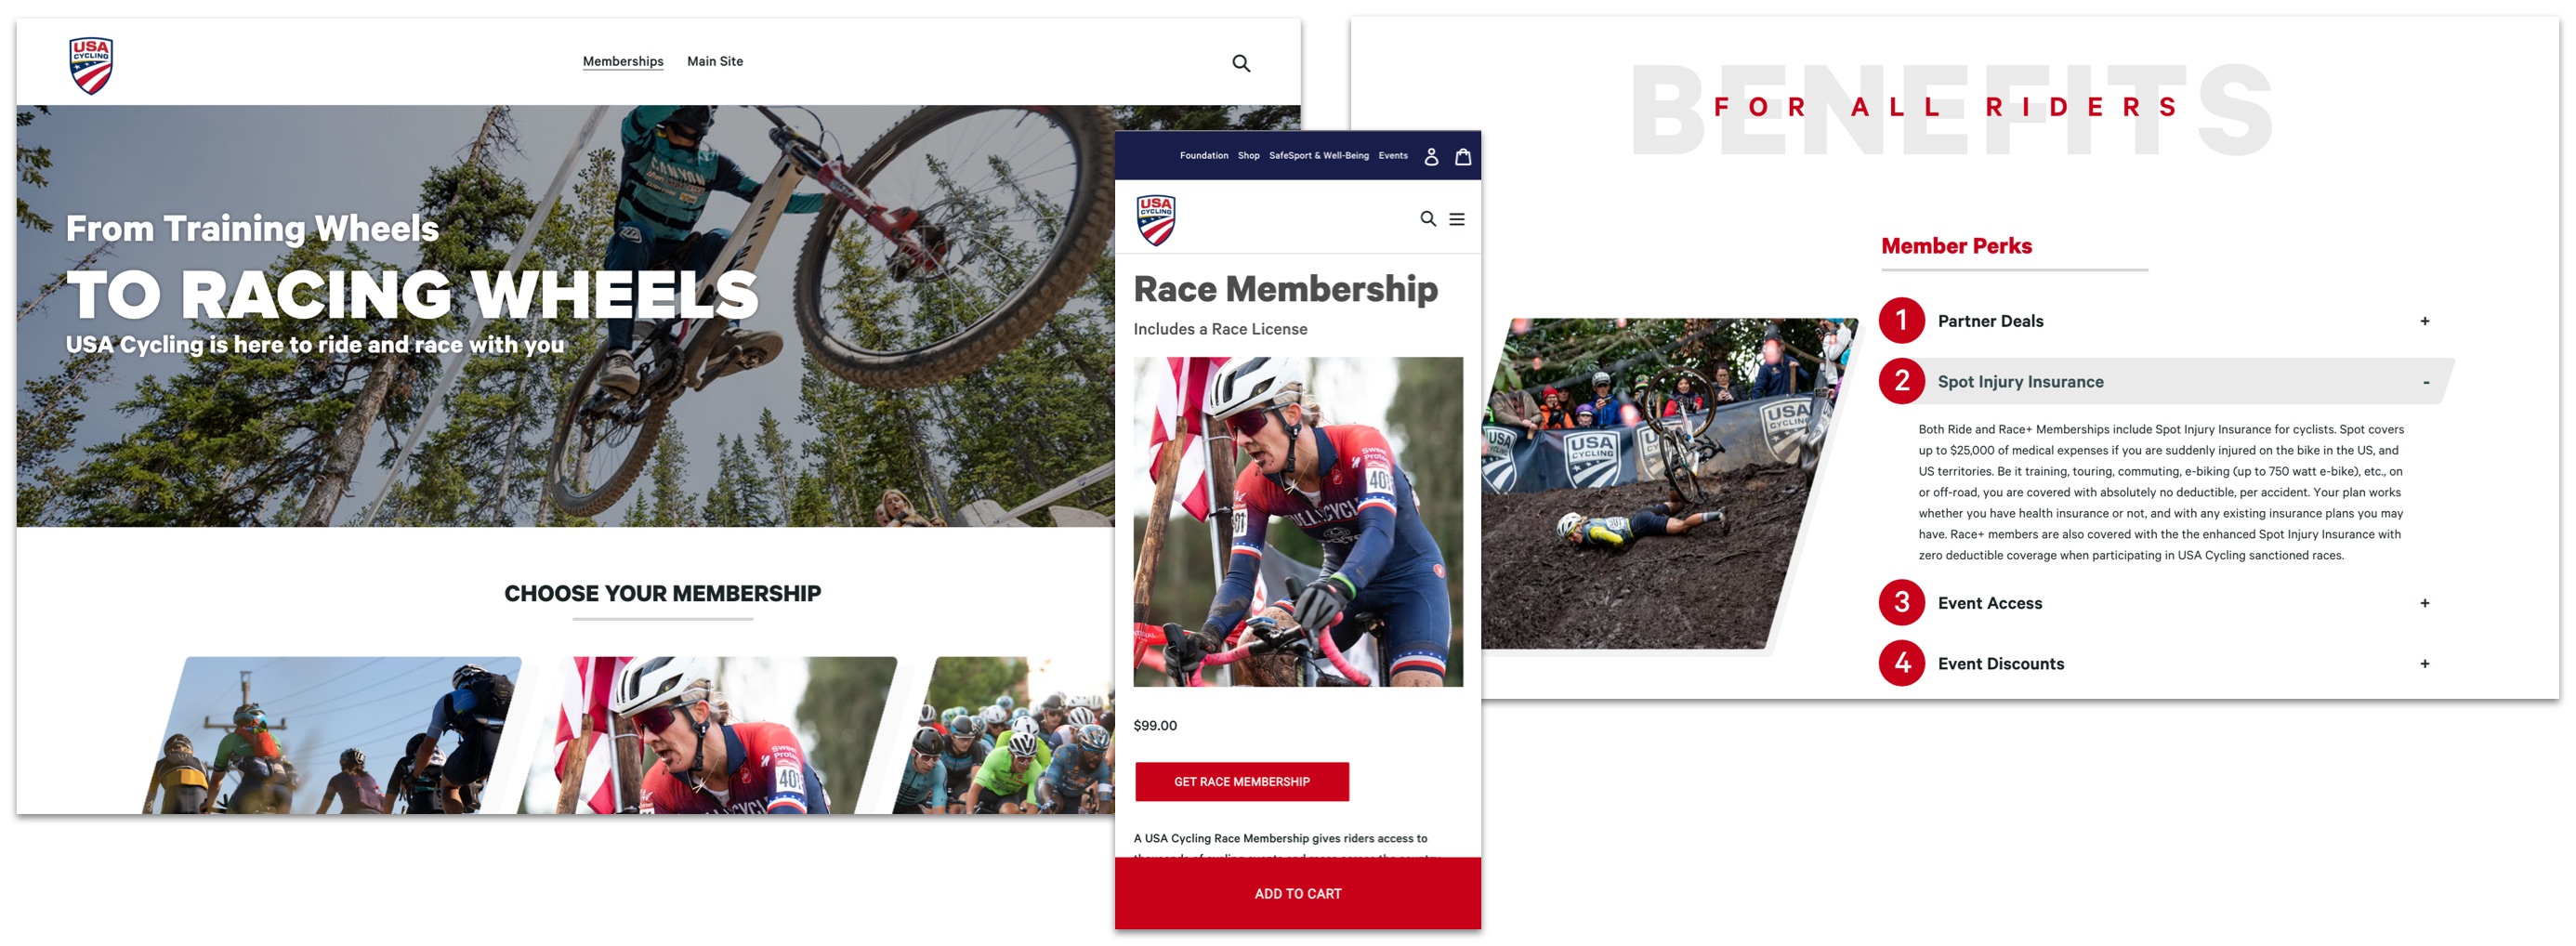Open SafeSport & Well-Being link
Viewport: 2576px width, 946px height.
(x=1318, y=156)
